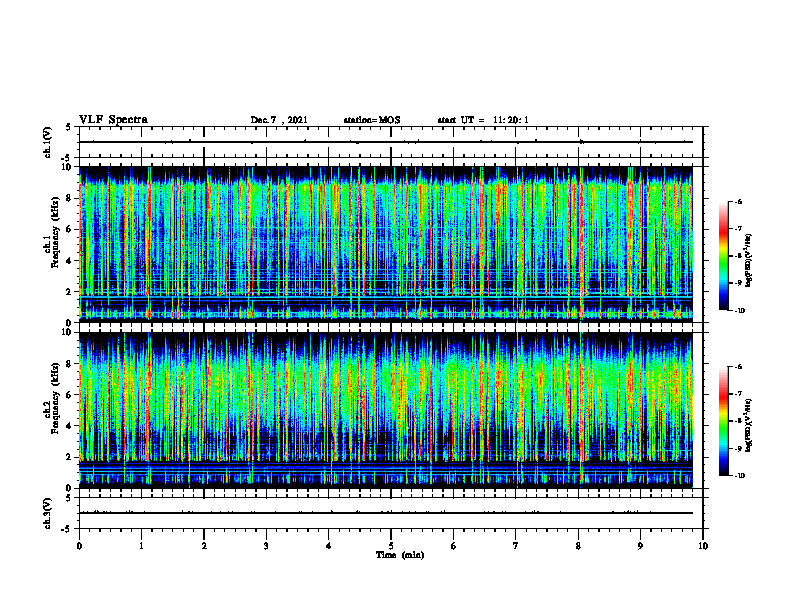Click the "-6" tick on the ch.2 colorbar
792x612 pixels.
pos(738,367)
